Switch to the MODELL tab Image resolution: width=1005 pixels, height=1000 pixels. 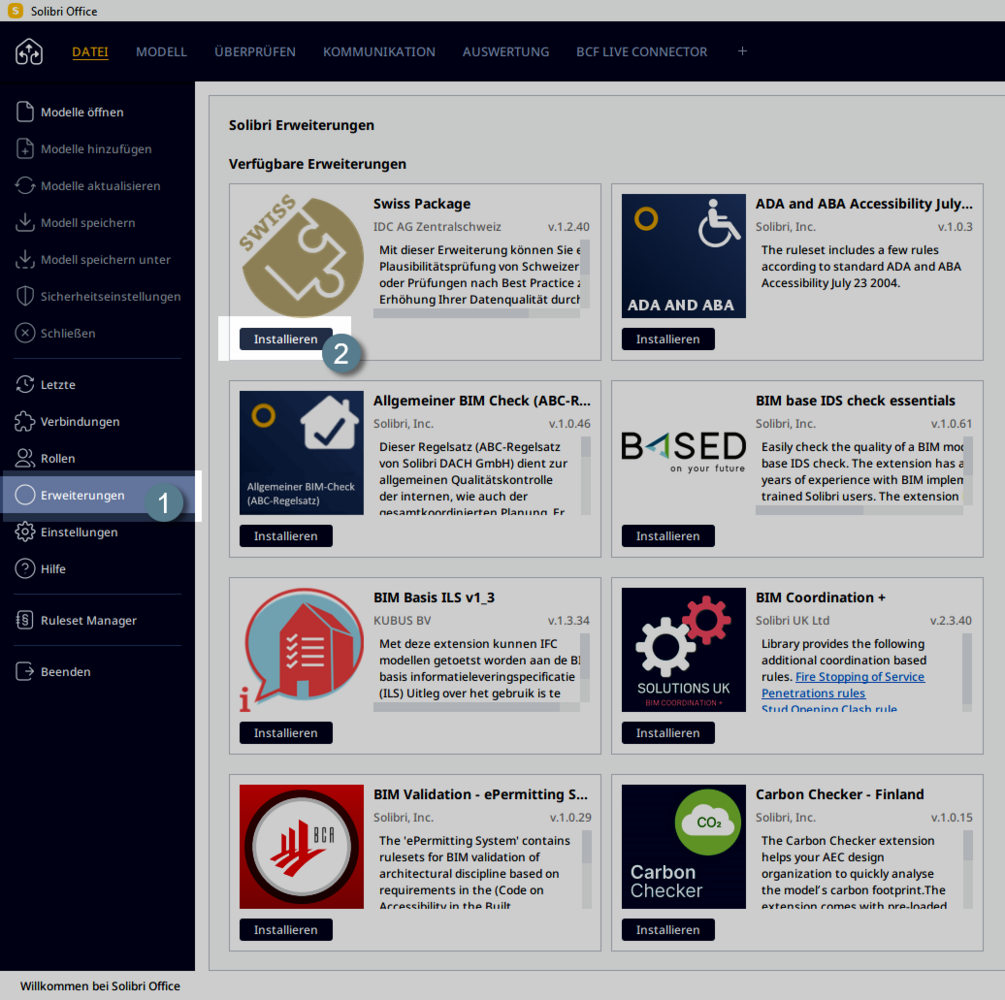click(x=161, y=52)
